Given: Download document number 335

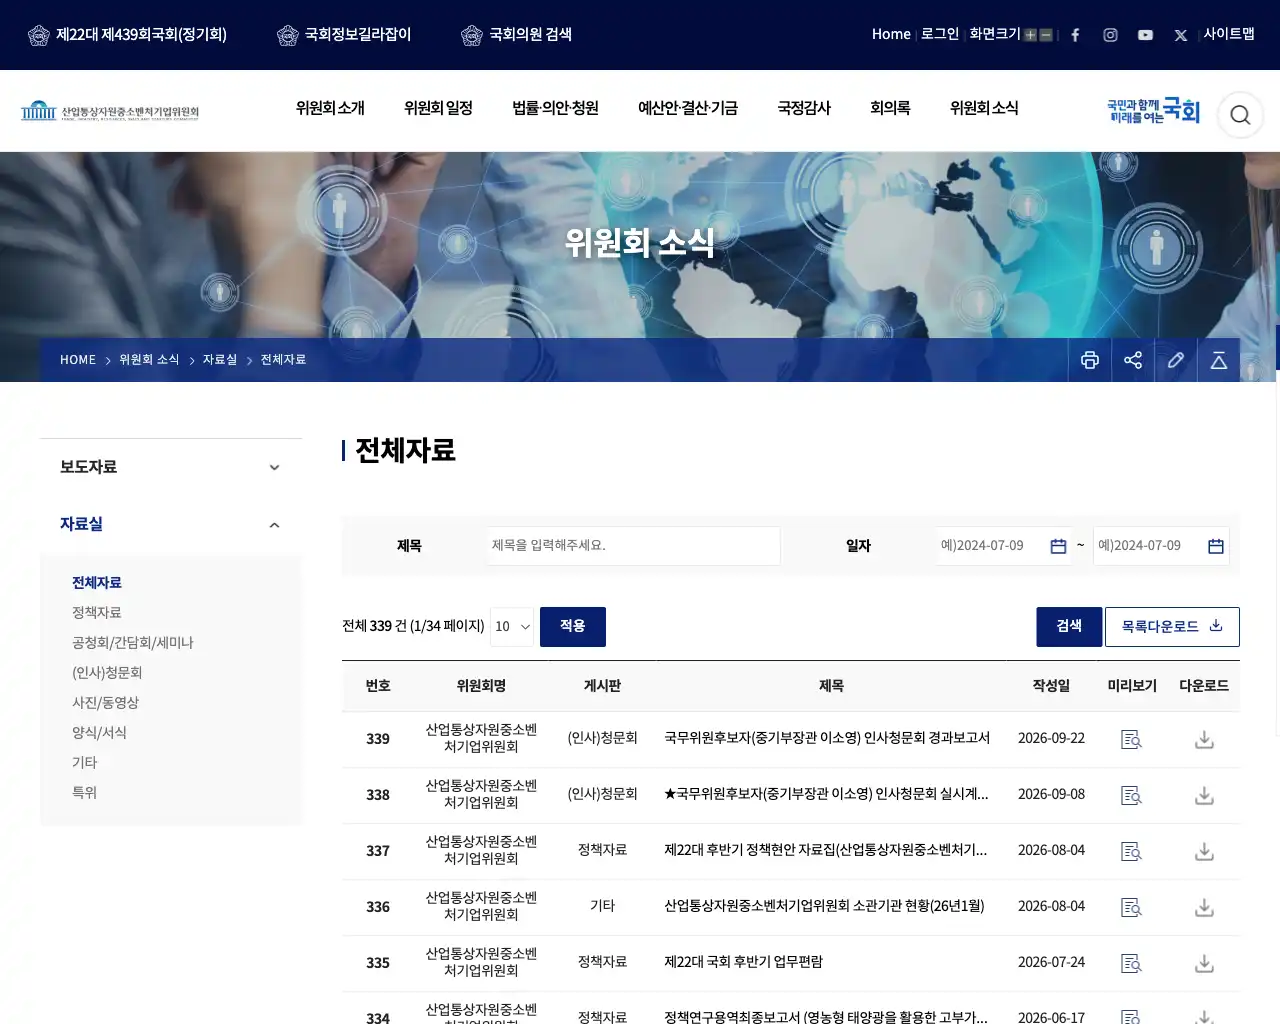Looking at the screenshot, I should click(x=1204, y=964).
